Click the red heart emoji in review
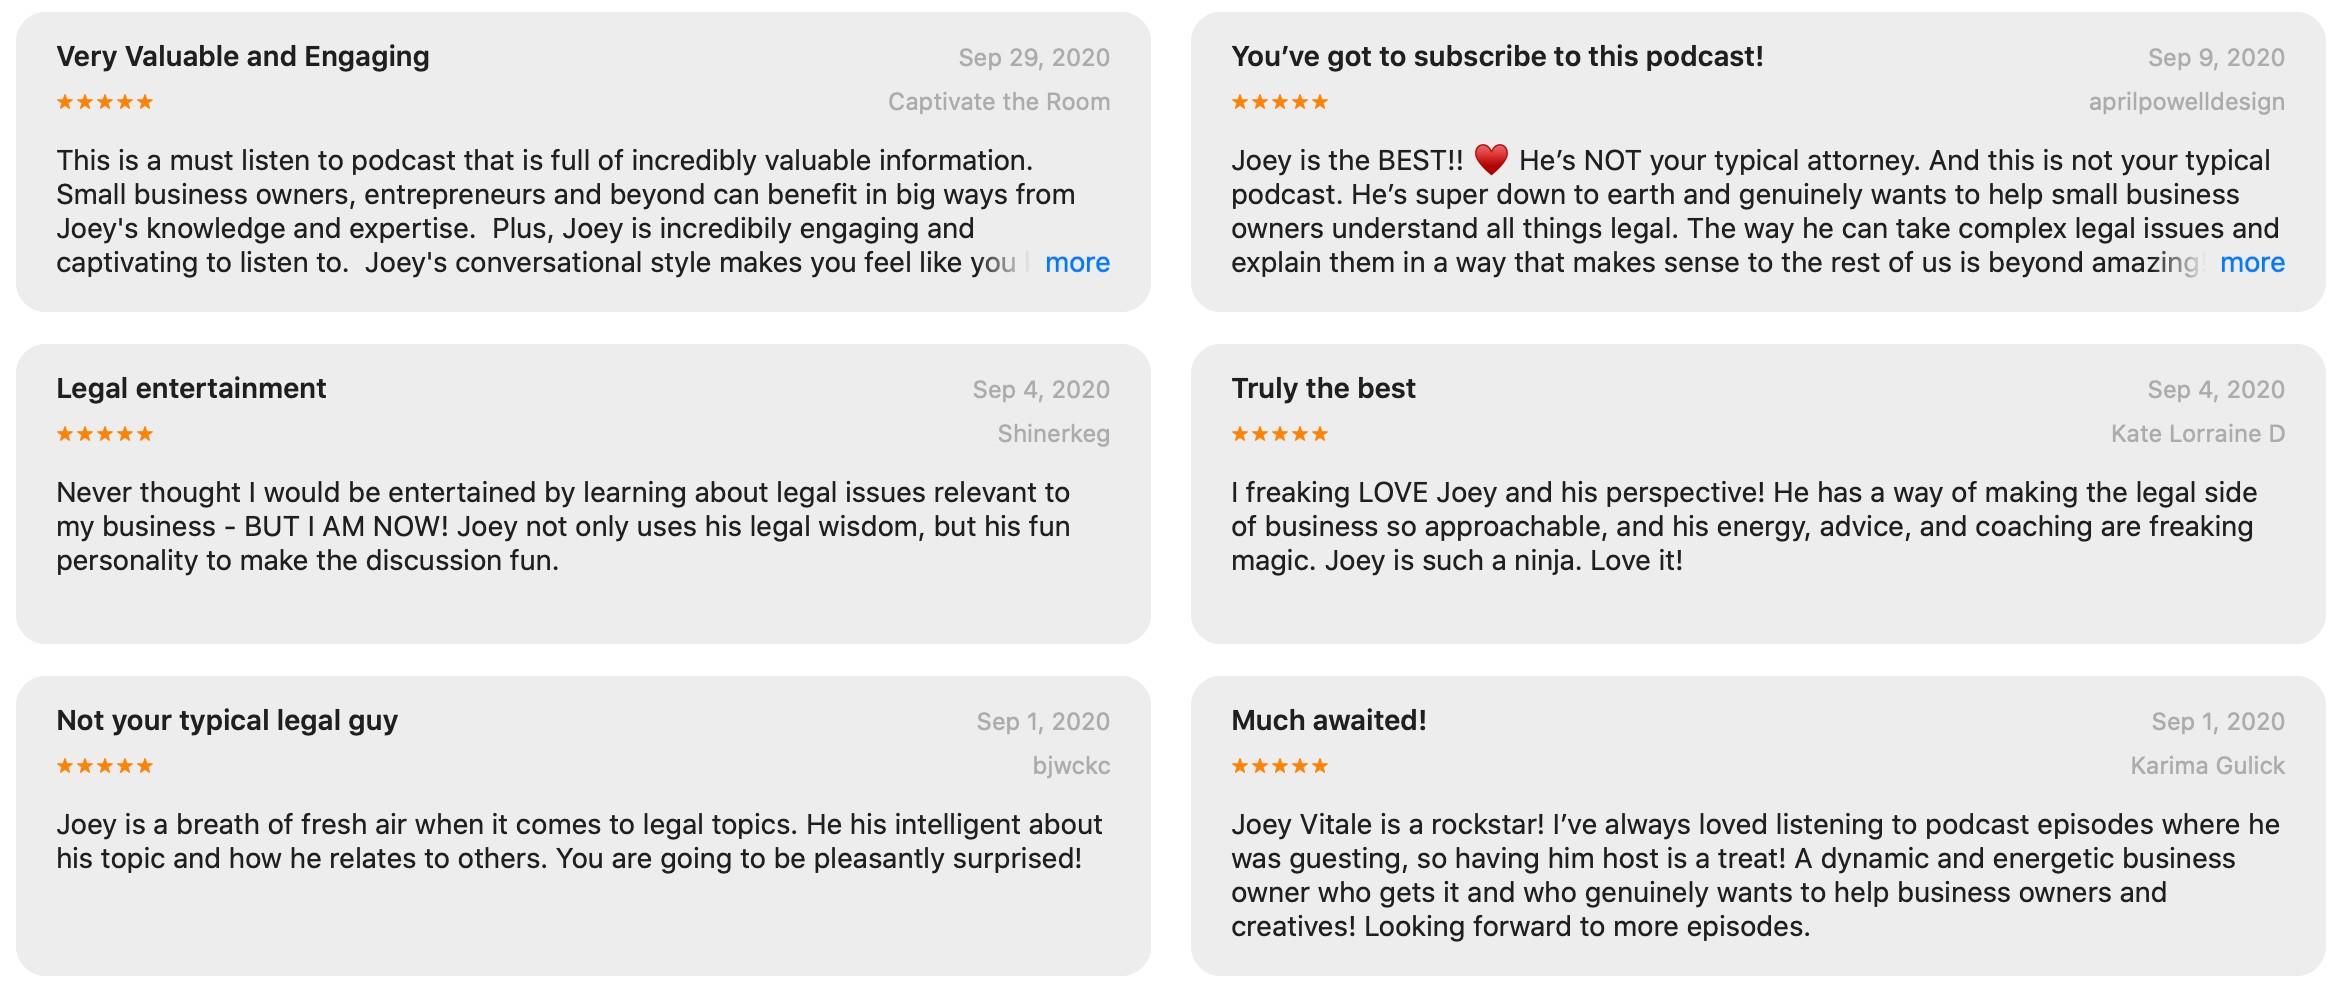2344x996 pixels. (1490, 160)
